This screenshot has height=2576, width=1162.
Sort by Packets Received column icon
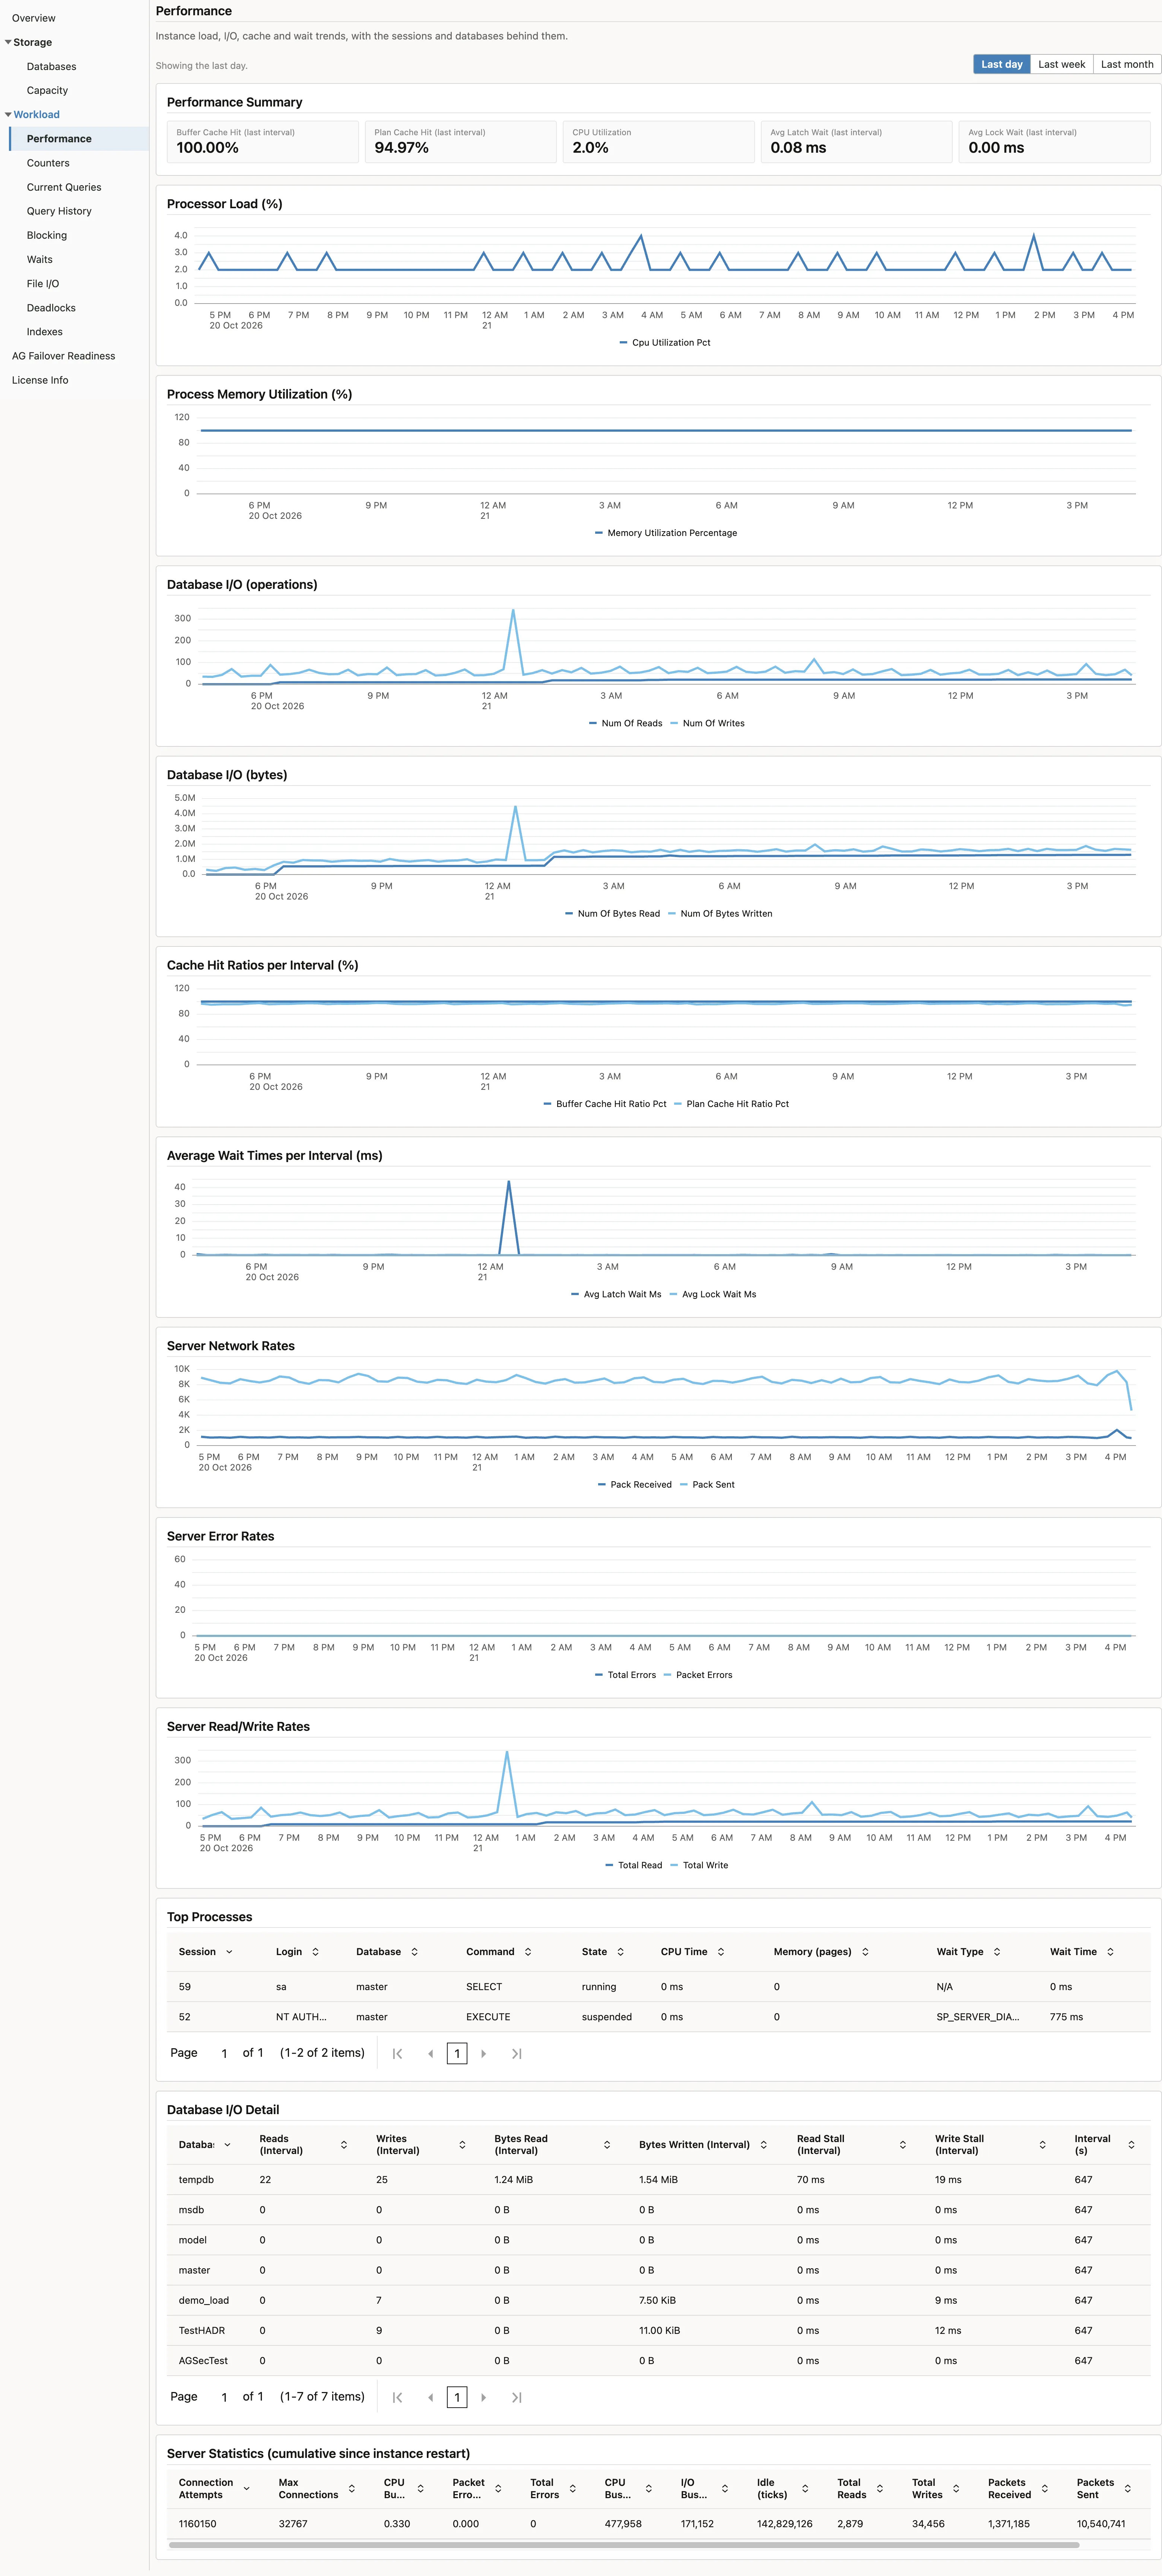click(x=1045, y=2488)
